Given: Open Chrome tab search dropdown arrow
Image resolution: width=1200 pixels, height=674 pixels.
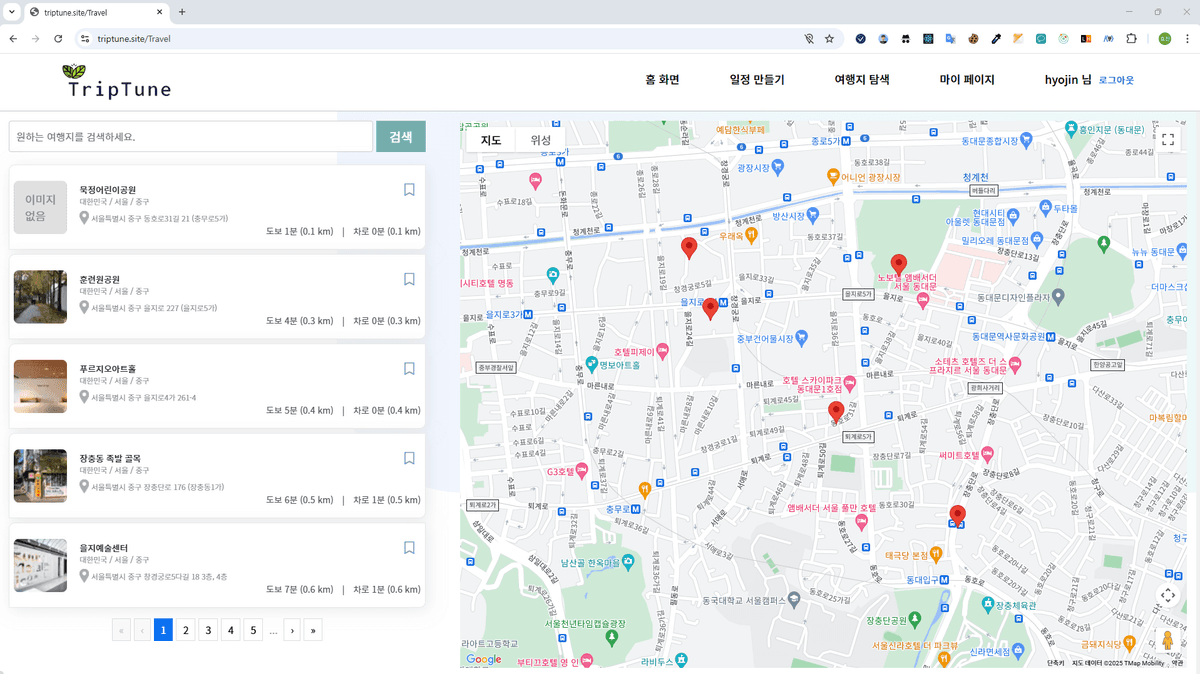Looking at the screenshot, I should tap(11, 12).
